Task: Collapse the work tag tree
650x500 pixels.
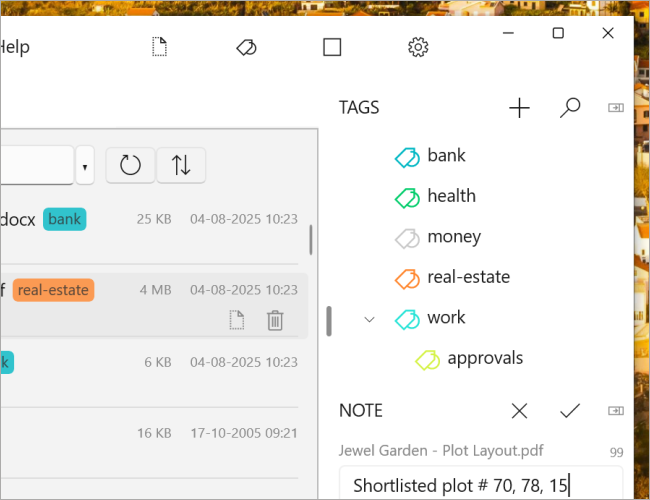Action: (x=370, y=318)
